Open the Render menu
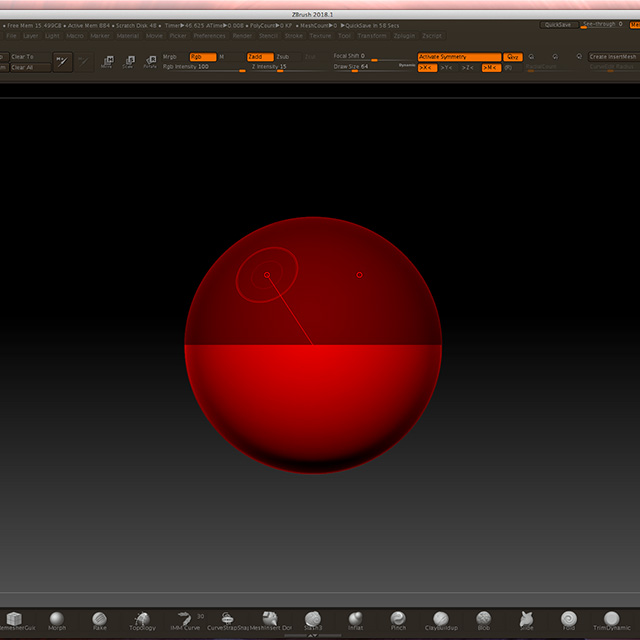Viewport: 640px width, 640px height. (242, 36)
